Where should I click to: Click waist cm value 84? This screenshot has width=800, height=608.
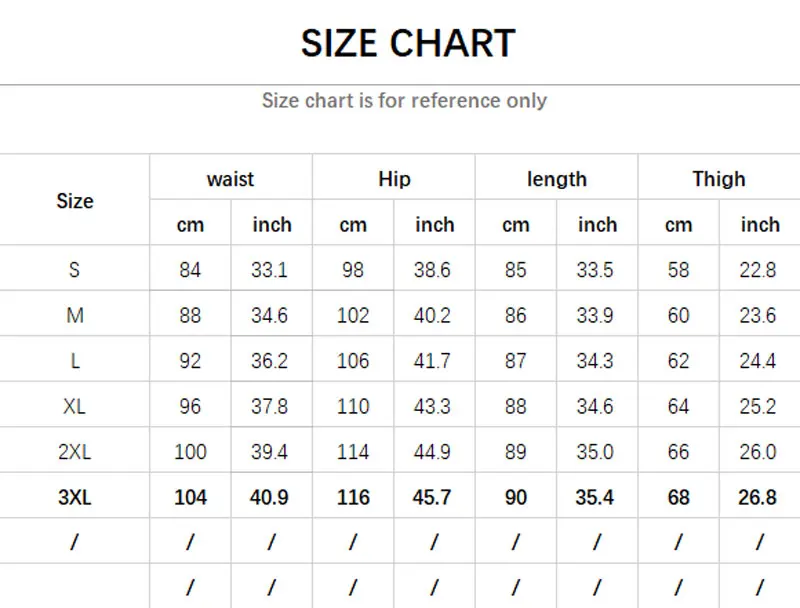click(190, 270)
